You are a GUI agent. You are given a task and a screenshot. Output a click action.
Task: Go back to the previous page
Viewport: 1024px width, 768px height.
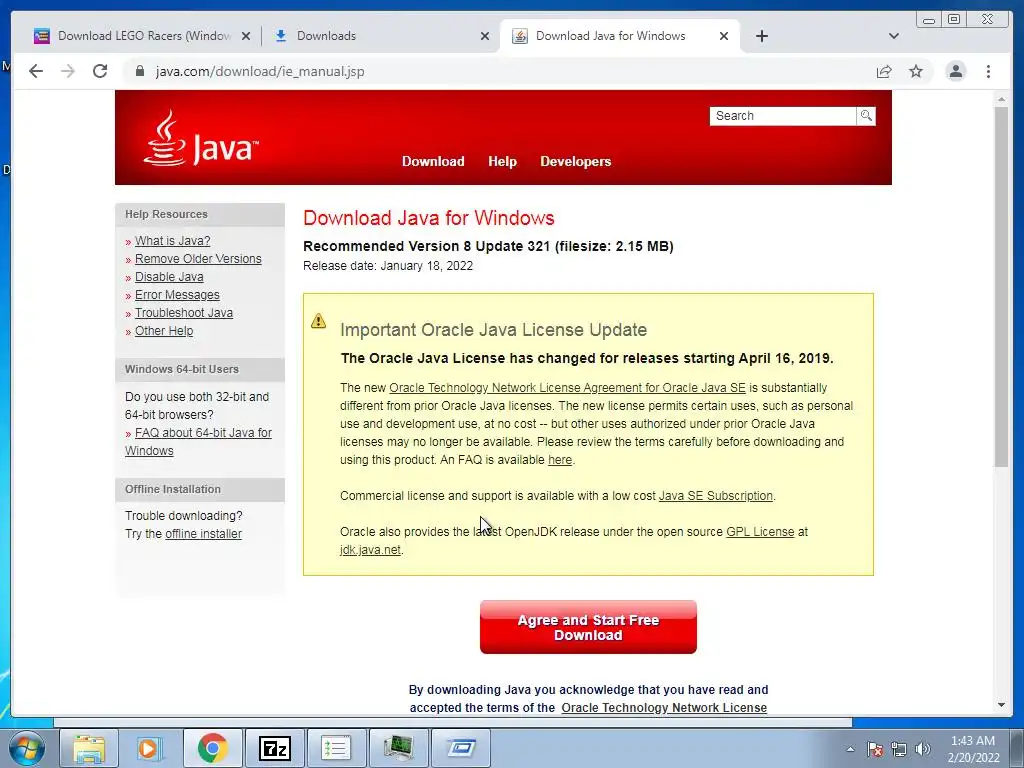[x=36, y=71]
